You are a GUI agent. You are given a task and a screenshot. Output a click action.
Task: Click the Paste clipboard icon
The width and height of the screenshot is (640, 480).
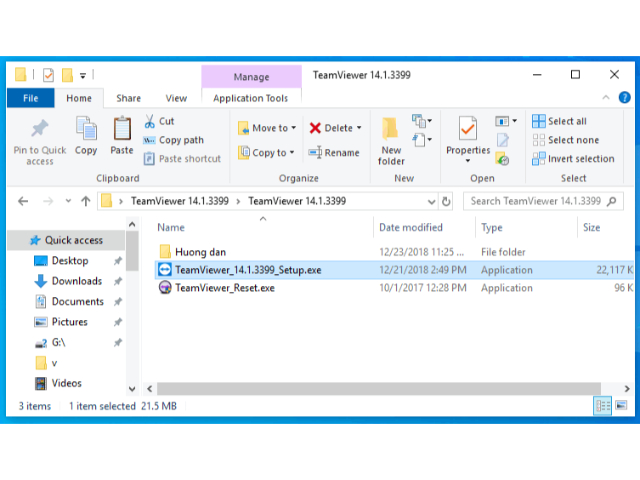coord(122,129)
